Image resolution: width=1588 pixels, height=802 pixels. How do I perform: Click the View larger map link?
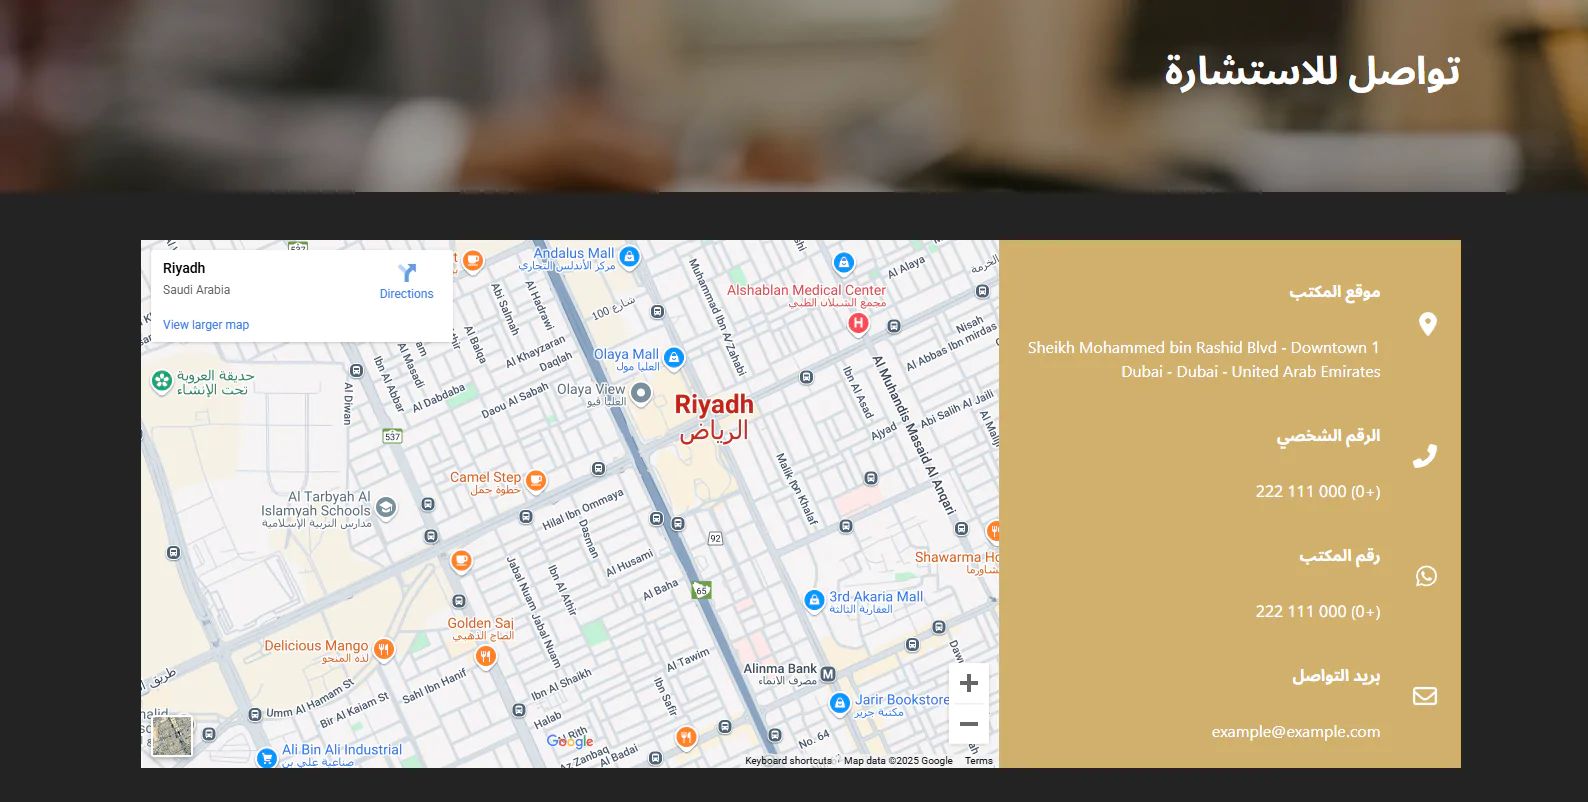206,325
